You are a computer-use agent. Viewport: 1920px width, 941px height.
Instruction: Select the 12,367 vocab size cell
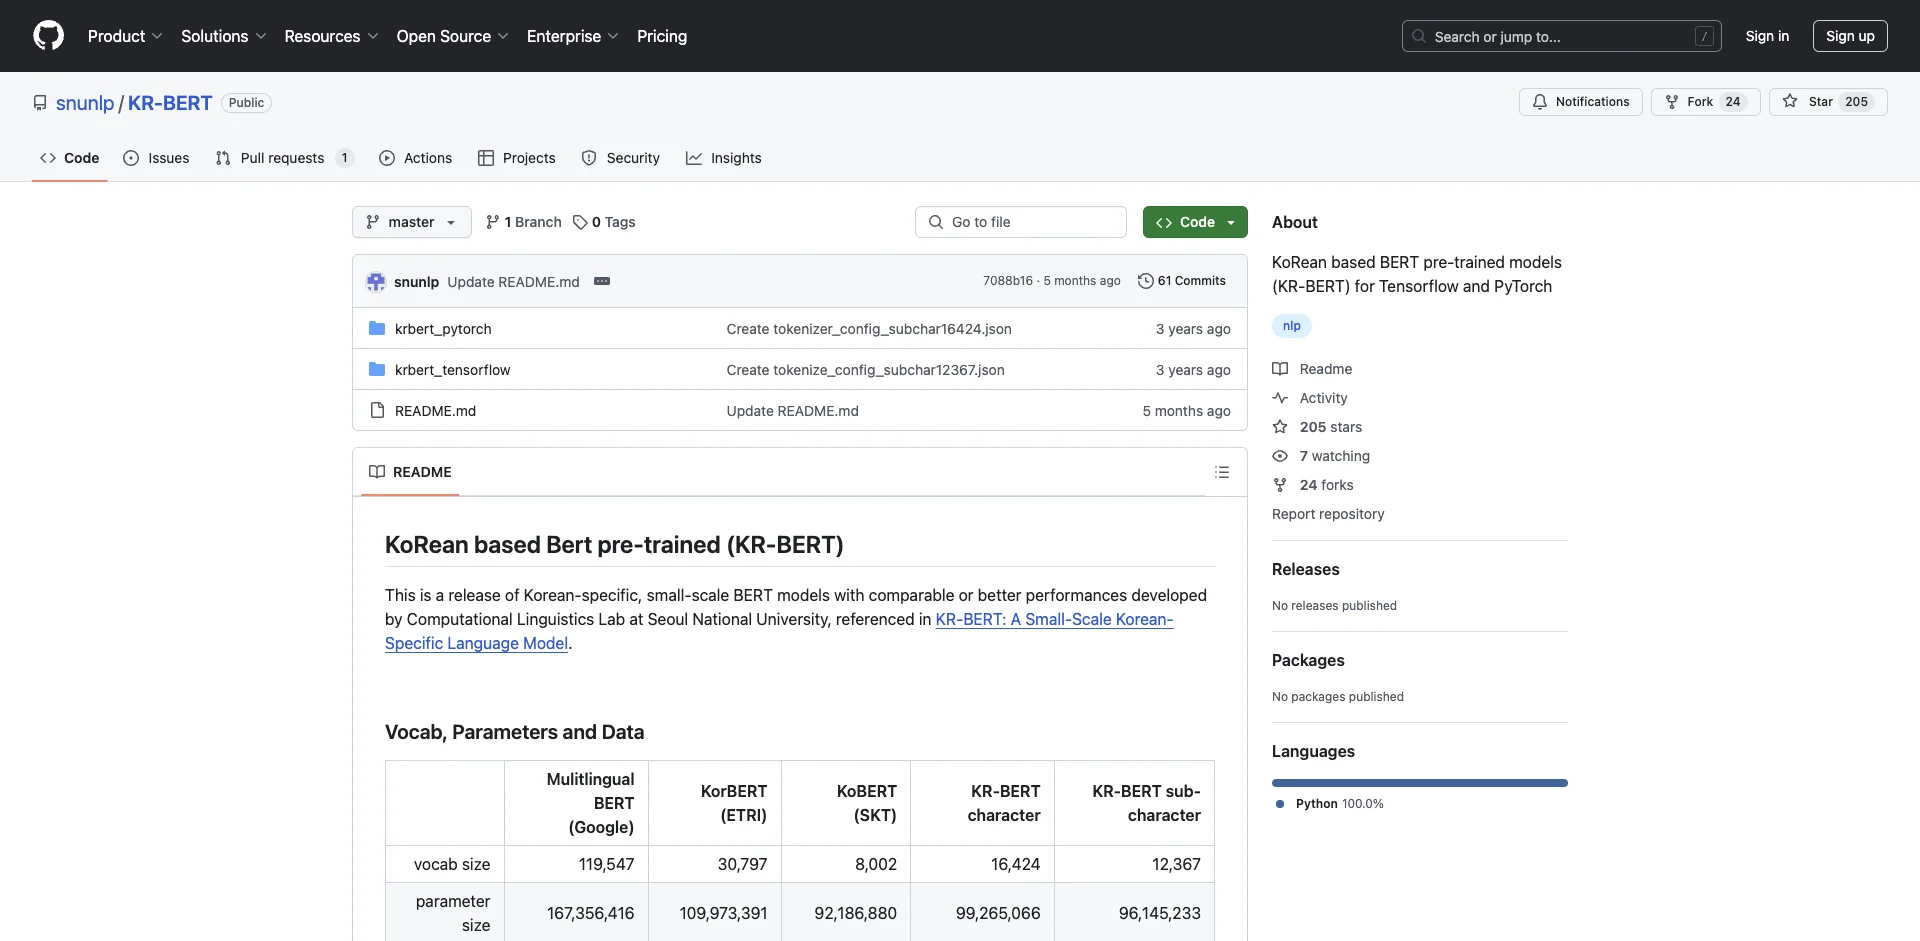[x=1134, y=864]
